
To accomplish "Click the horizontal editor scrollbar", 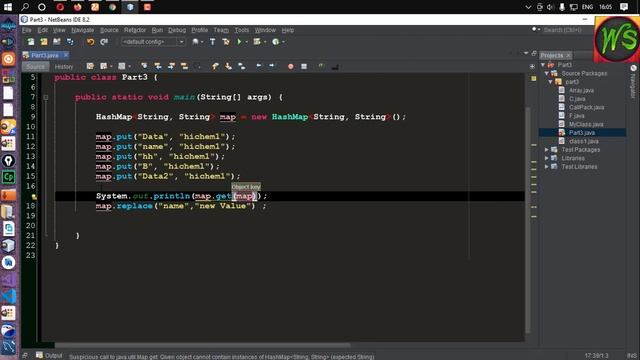I will tap(202, 345).
